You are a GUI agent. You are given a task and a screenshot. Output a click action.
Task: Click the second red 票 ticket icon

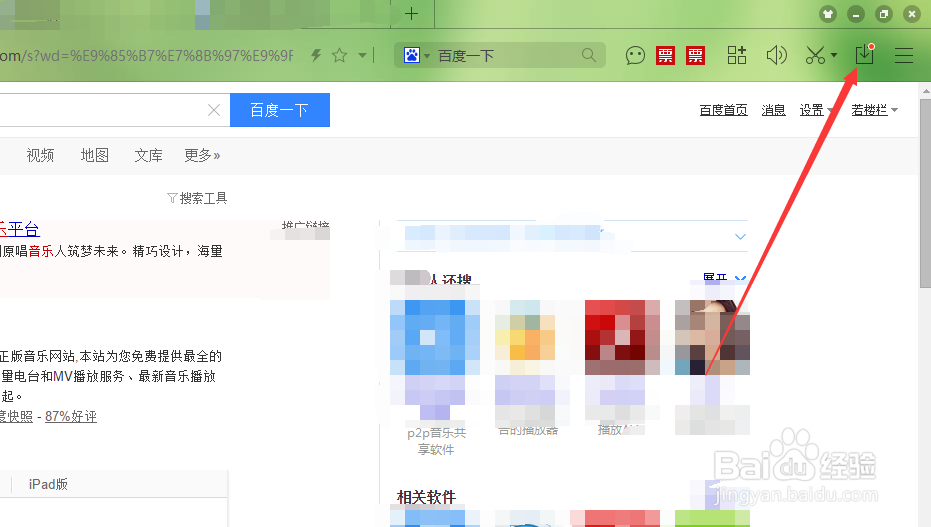point(695,56)
